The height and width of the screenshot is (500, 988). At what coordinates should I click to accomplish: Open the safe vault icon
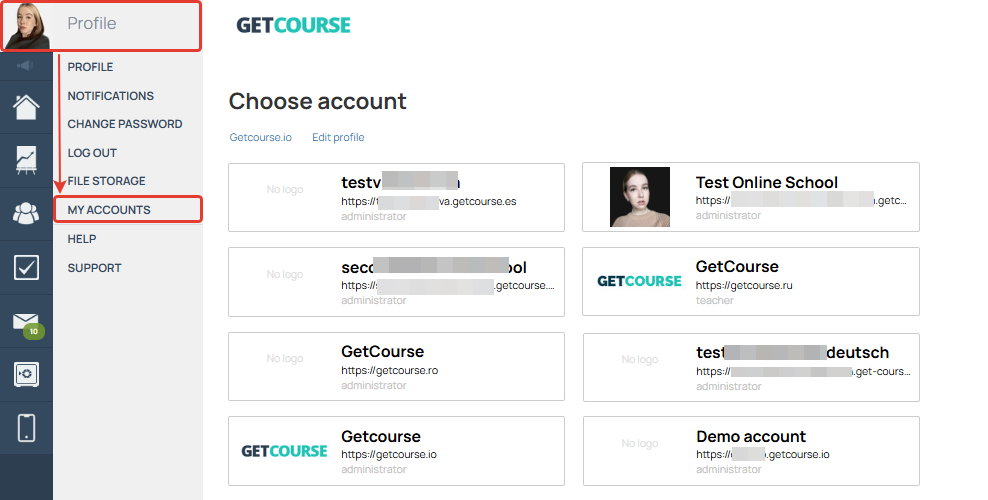26,375
